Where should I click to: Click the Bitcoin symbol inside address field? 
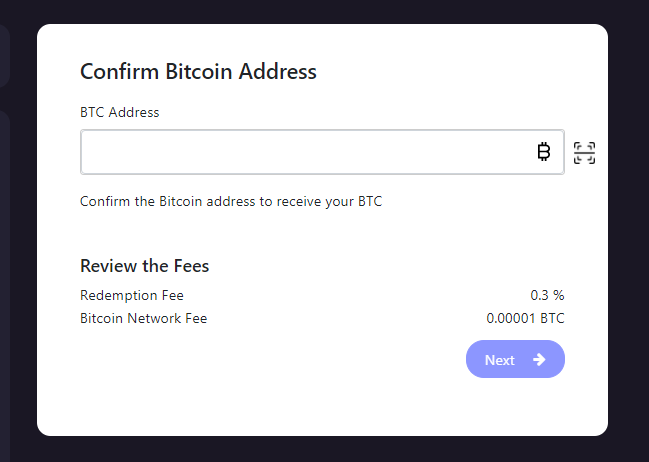tap(544, 152)
